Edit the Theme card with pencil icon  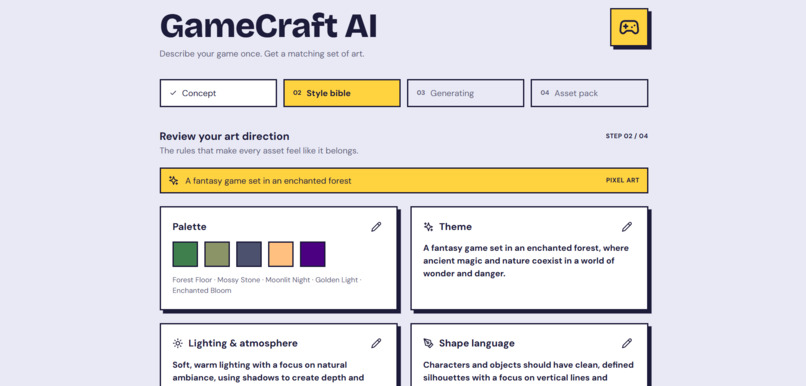point(627,227)
